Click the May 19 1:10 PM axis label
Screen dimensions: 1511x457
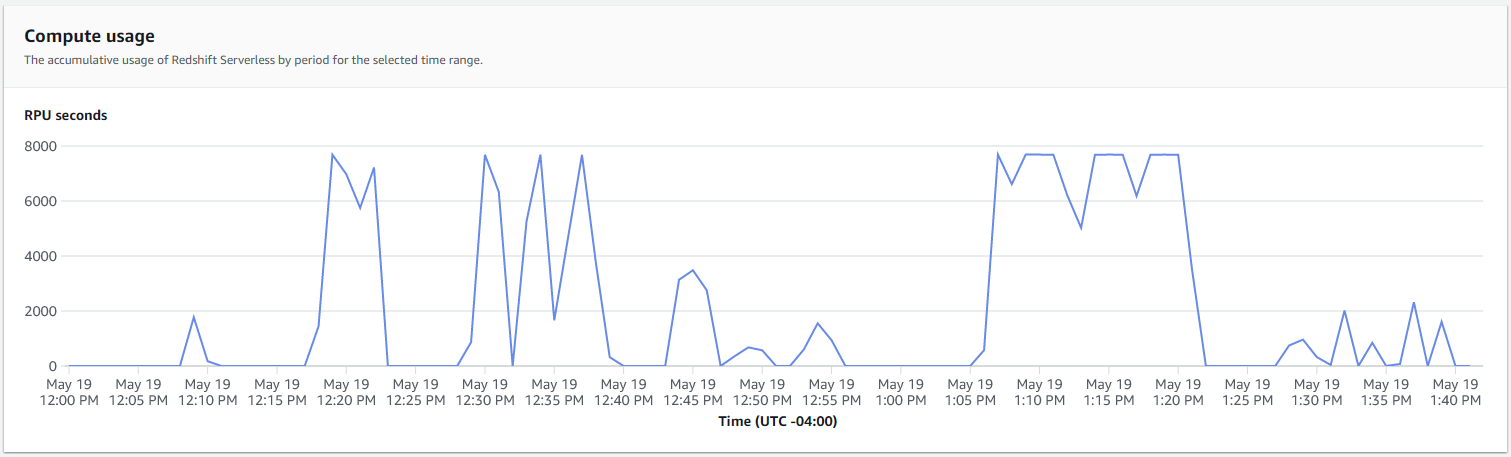pos(1039,392)
